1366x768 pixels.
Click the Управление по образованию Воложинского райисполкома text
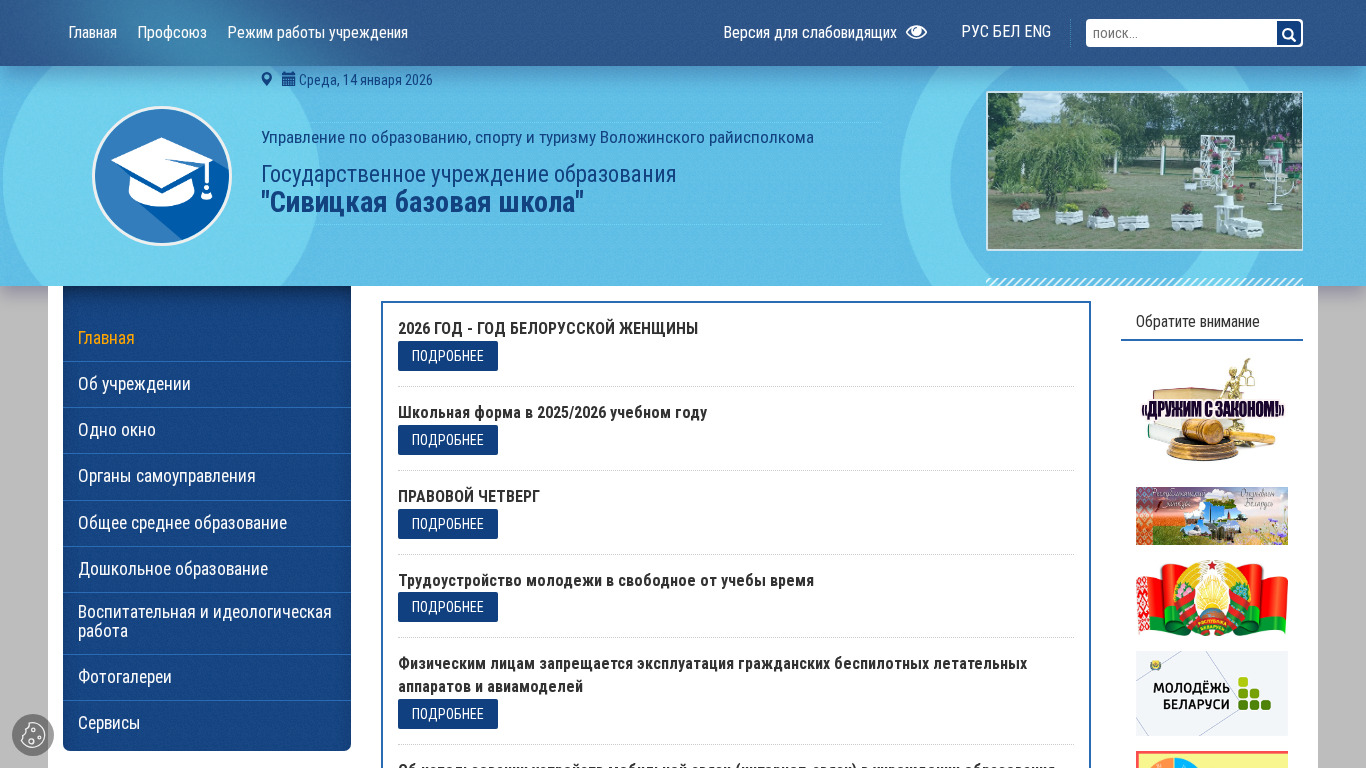tap(537, 137)
